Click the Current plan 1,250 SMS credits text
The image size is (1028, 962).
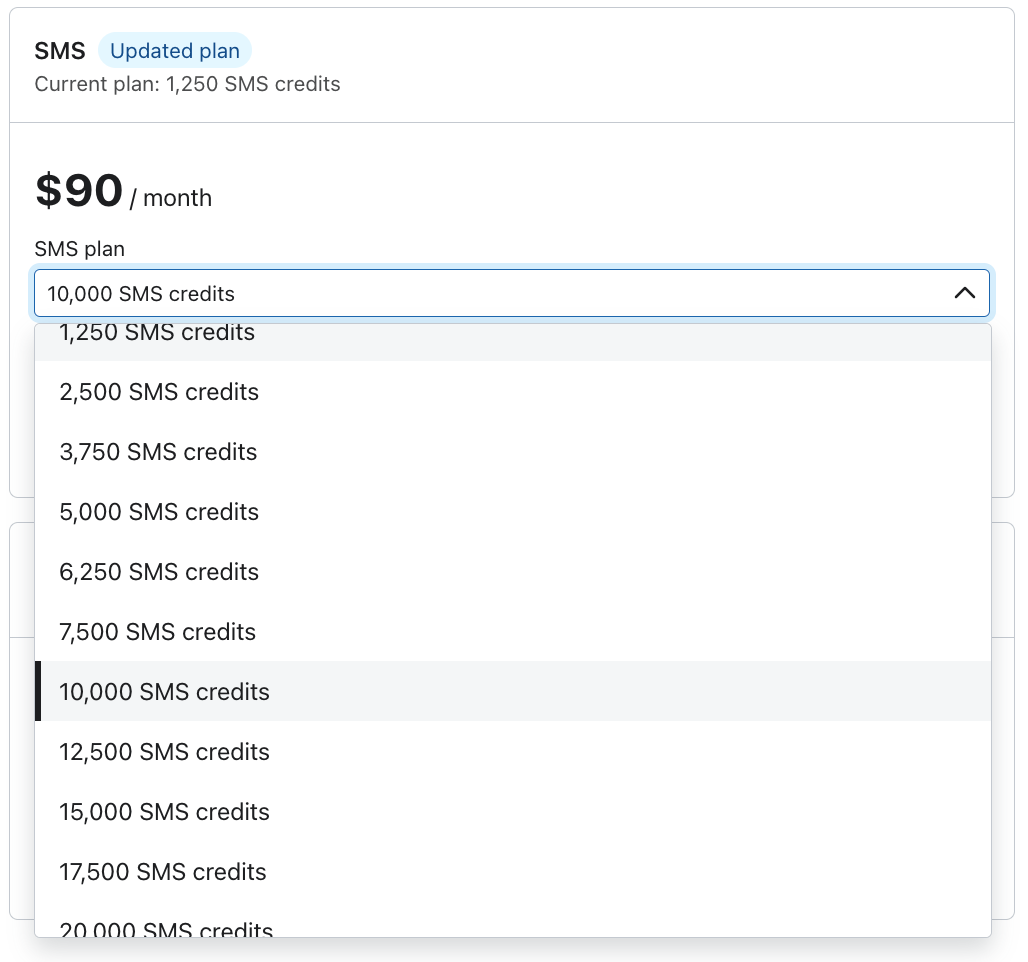click(x=187, y=84)
